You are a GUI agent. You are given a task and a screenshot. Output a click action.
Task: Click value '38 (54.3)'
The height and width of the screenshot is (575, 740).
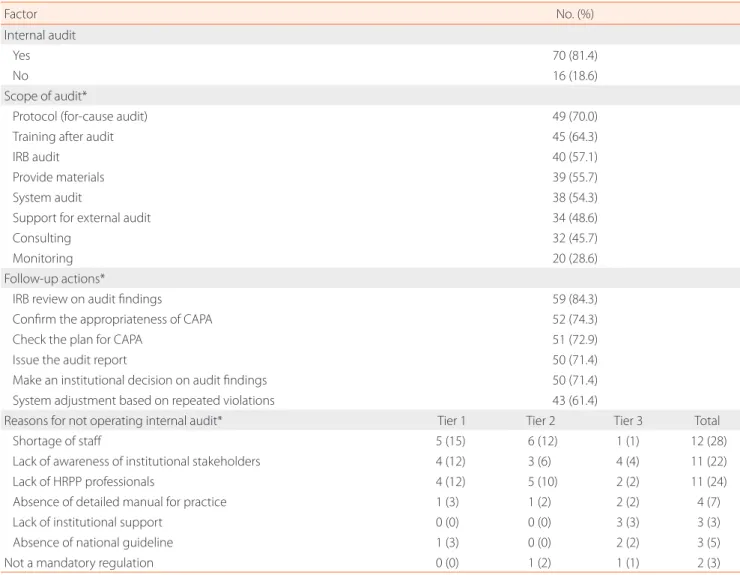[575, 198]
